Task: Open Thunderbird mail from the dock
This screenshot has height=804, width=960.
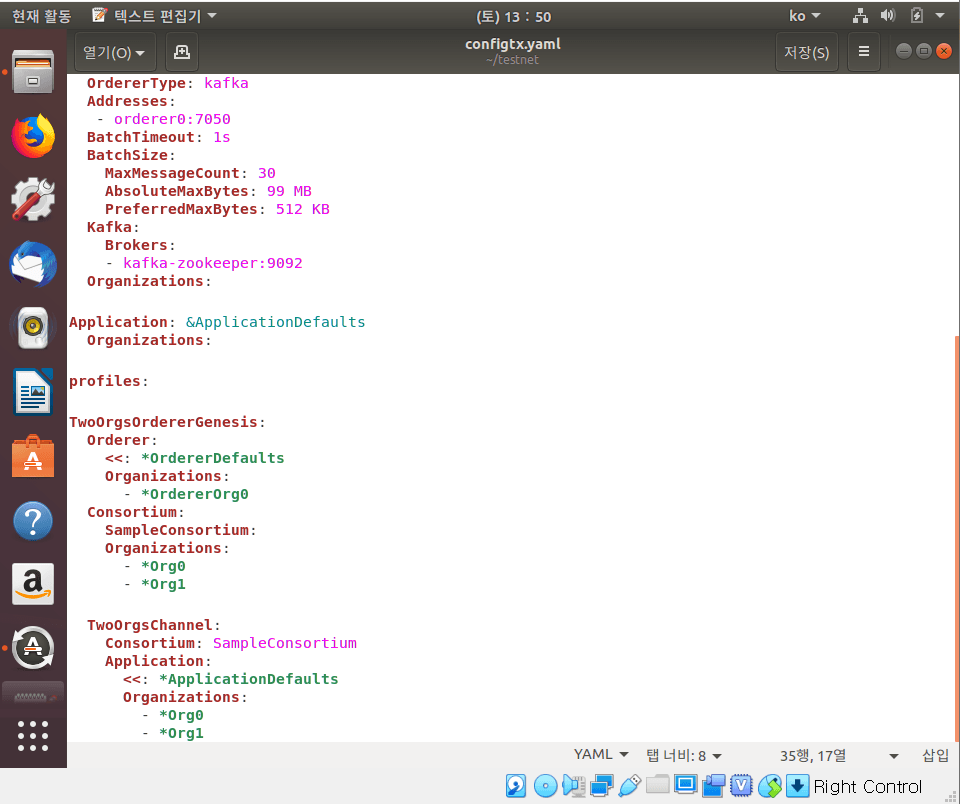Action: click(33, 265)
